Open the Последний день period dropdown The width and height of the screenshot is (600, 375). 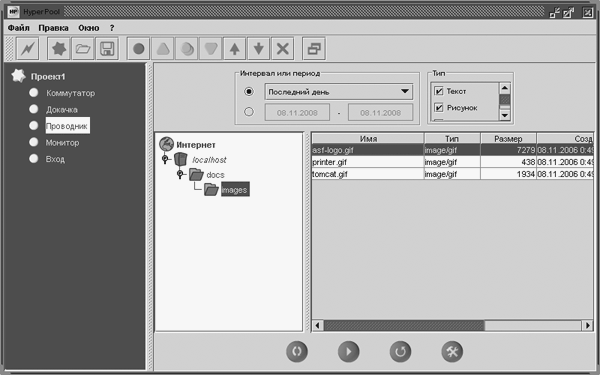pos(339,92)
